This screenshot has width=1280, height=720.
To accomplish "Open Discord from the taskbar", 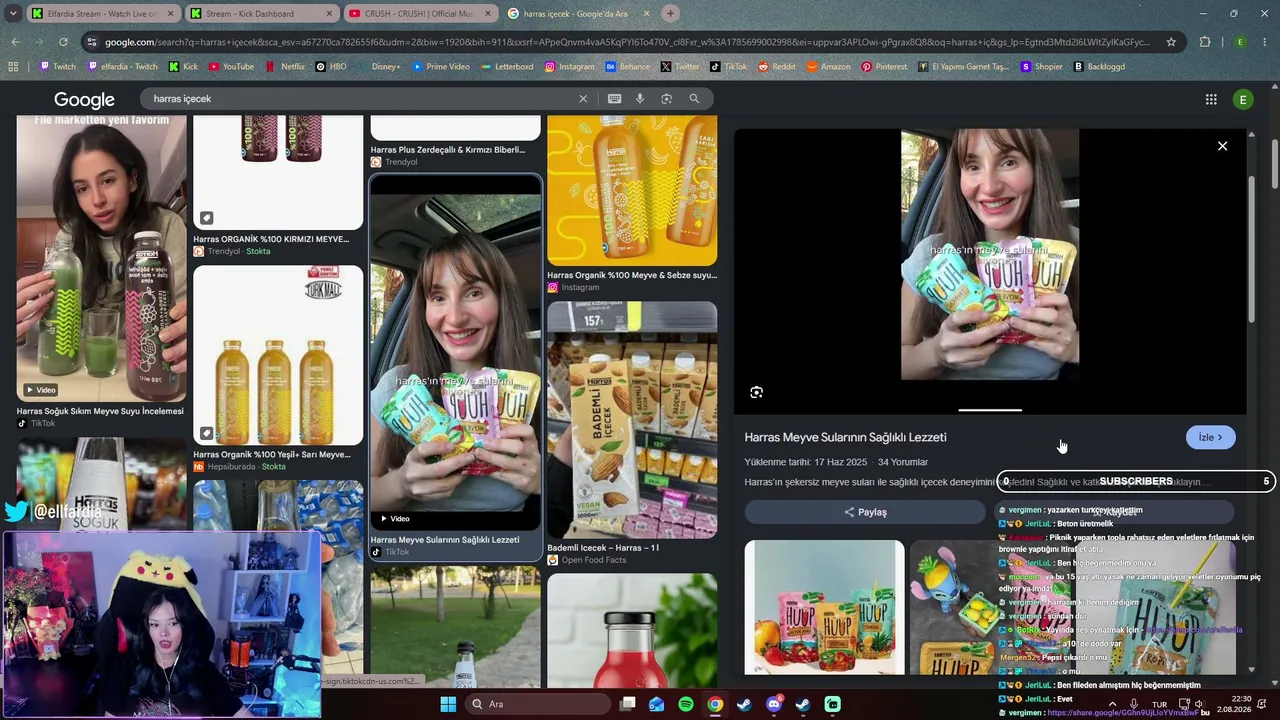I will tap(773, 704).
